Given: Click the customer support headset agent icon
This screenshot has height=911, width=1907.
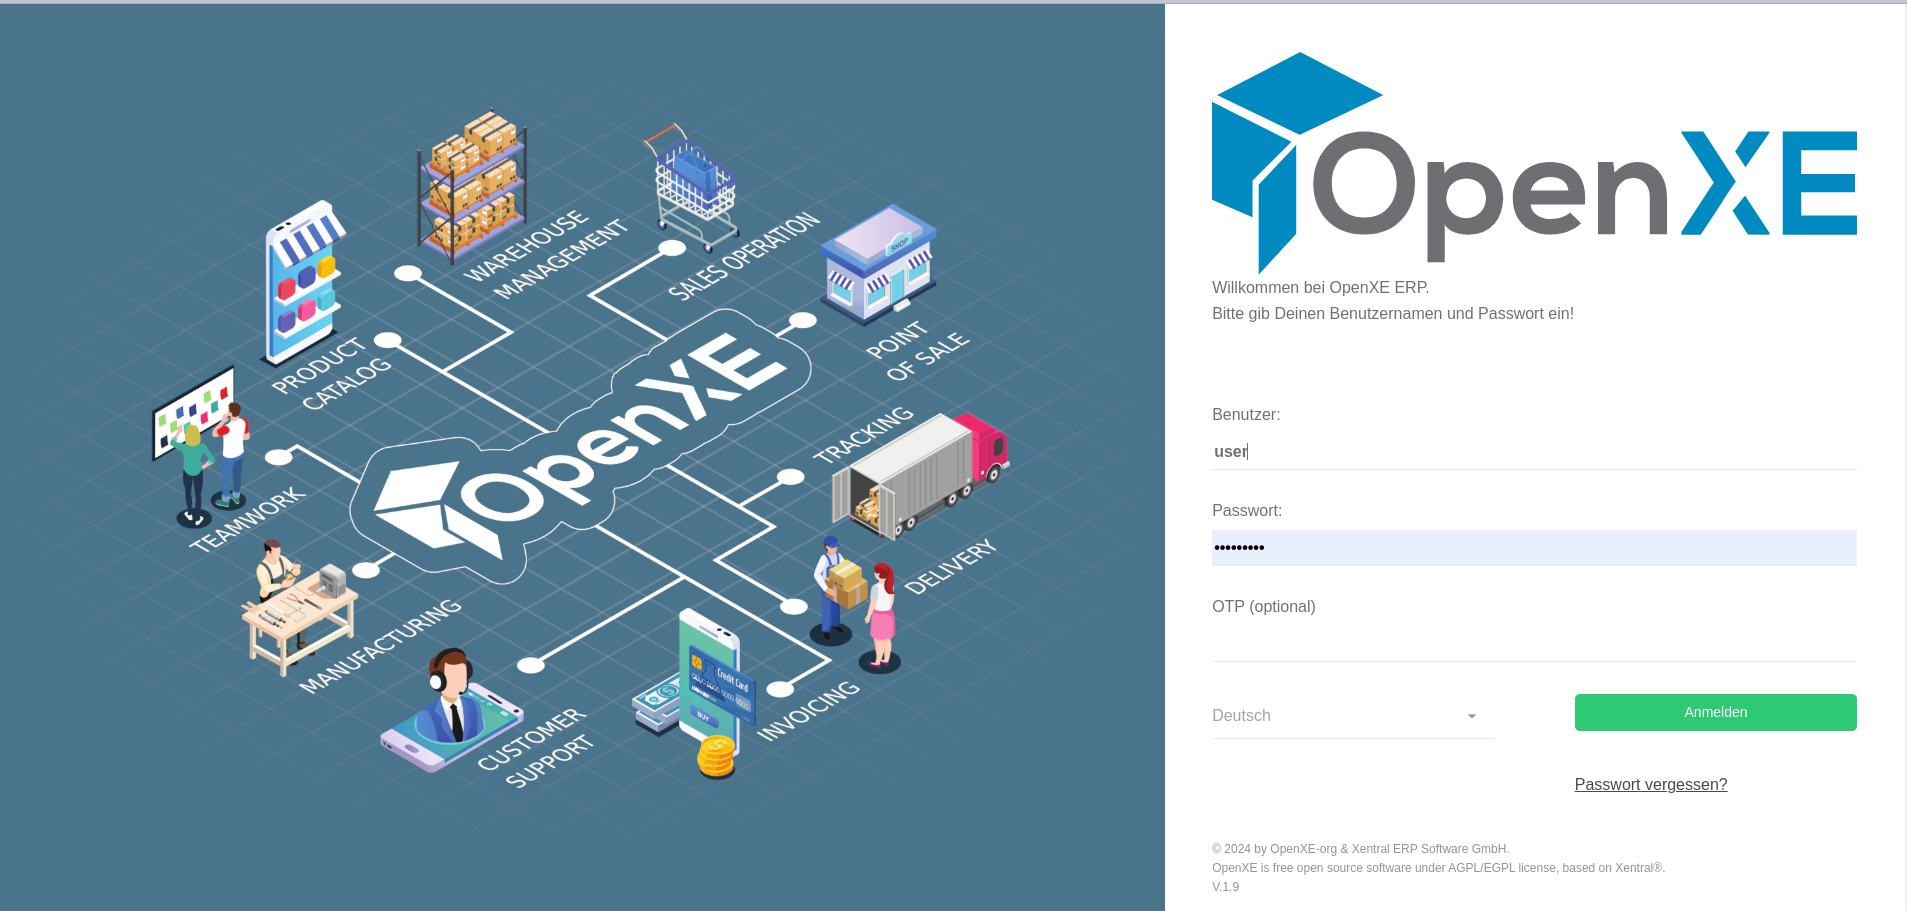Looking at the screenshot, I should [451, 711].
